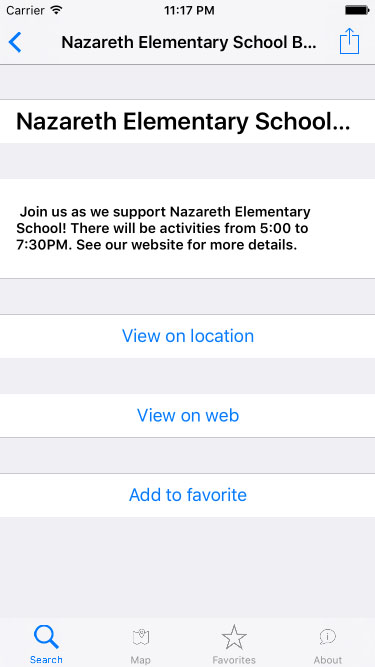Tap the 11:17 PM status bar clock
Viewport: 375px width, 667px height.
click(189, 11)
